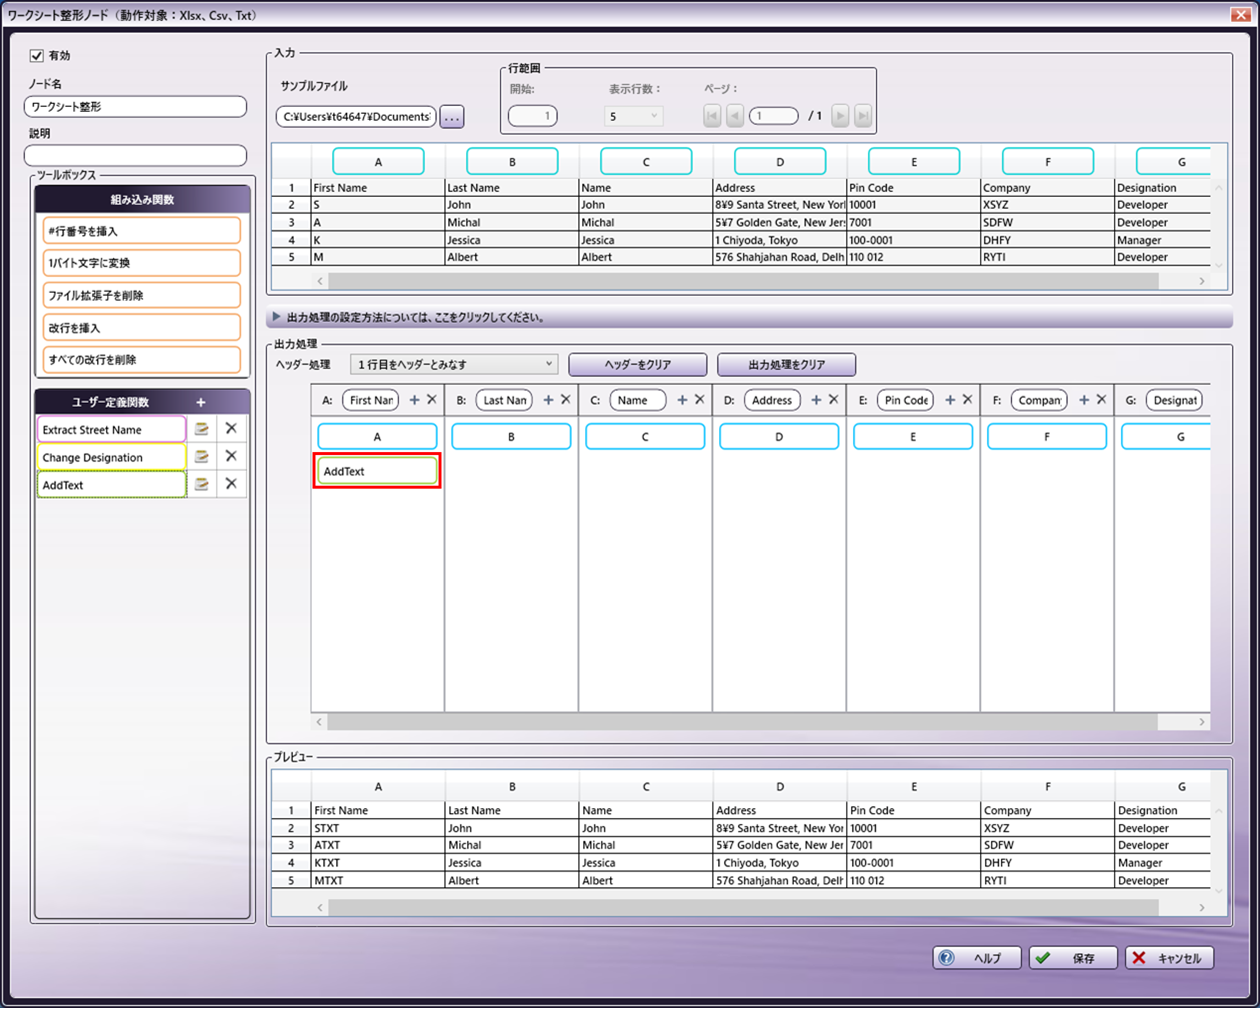1260x1015 pixels.
Task: Go to next page icon
Action: coord(840,116)
